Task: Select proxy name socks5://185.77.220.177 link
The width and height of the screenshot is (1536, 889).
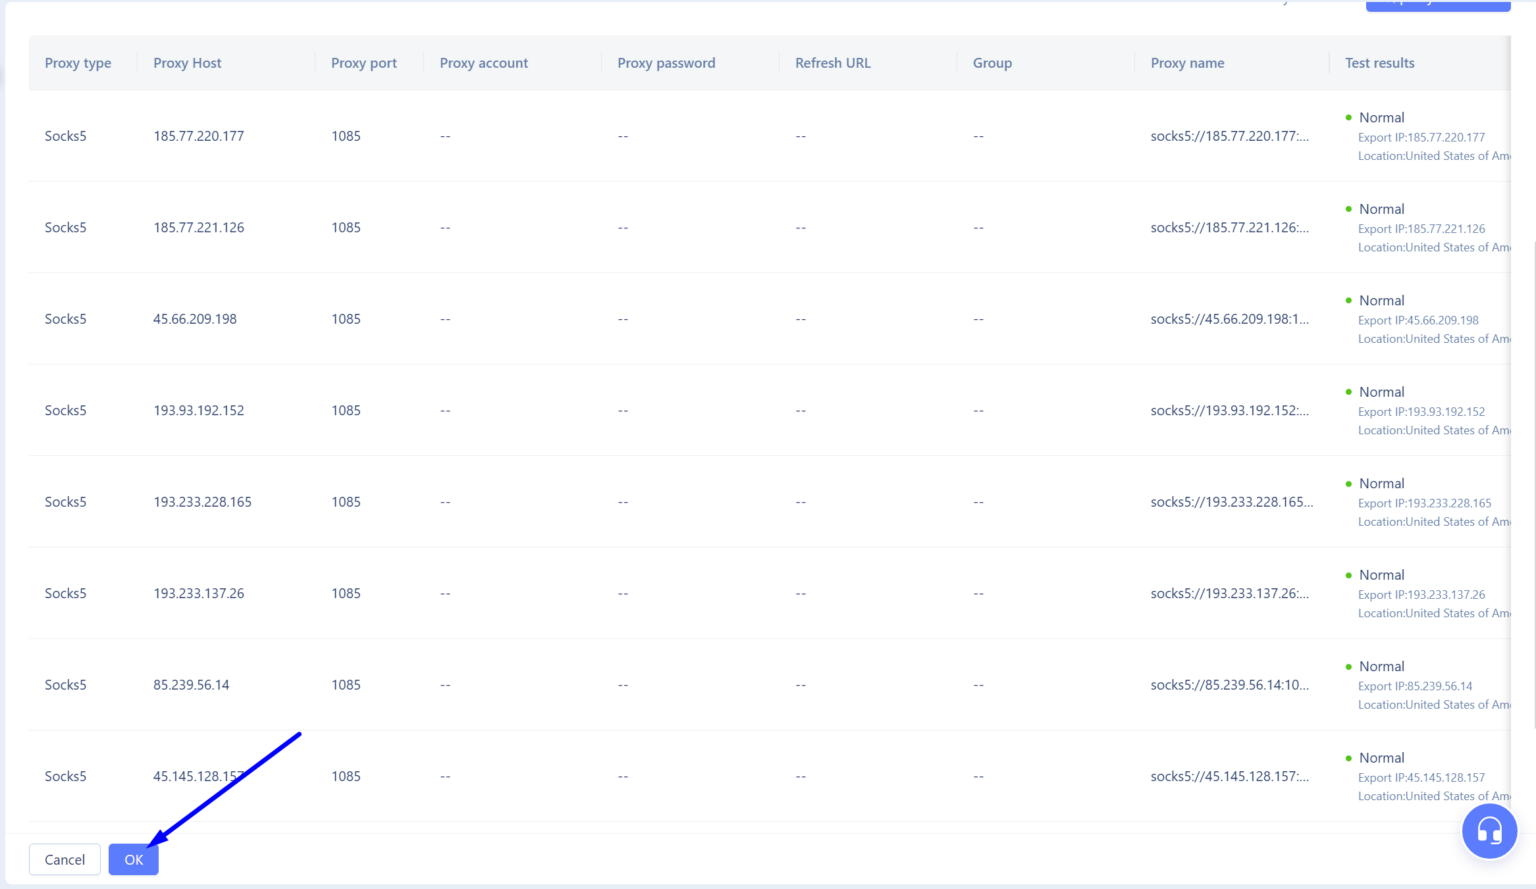Action: [x=1231, y=135]
